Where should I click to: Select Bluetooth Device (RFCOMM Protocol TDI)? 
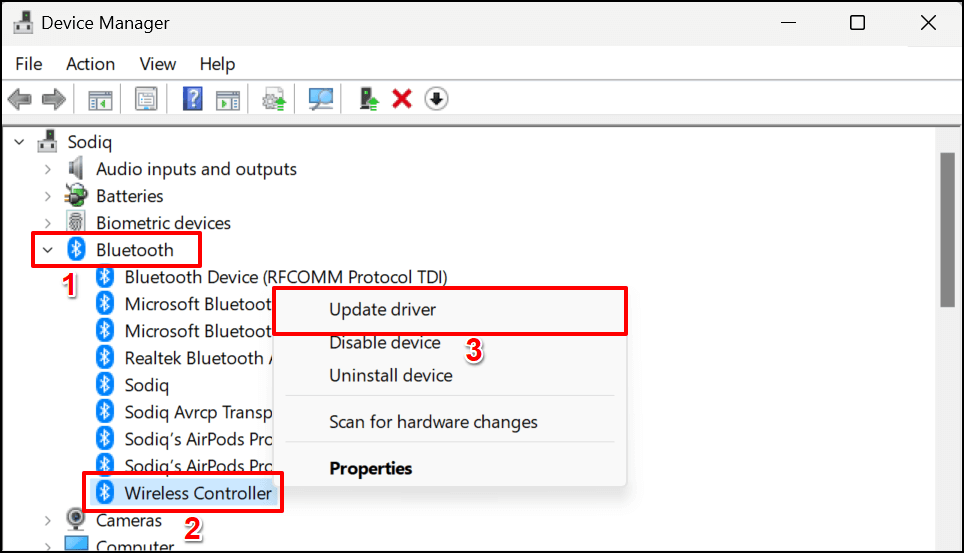[x=285, y=277]
